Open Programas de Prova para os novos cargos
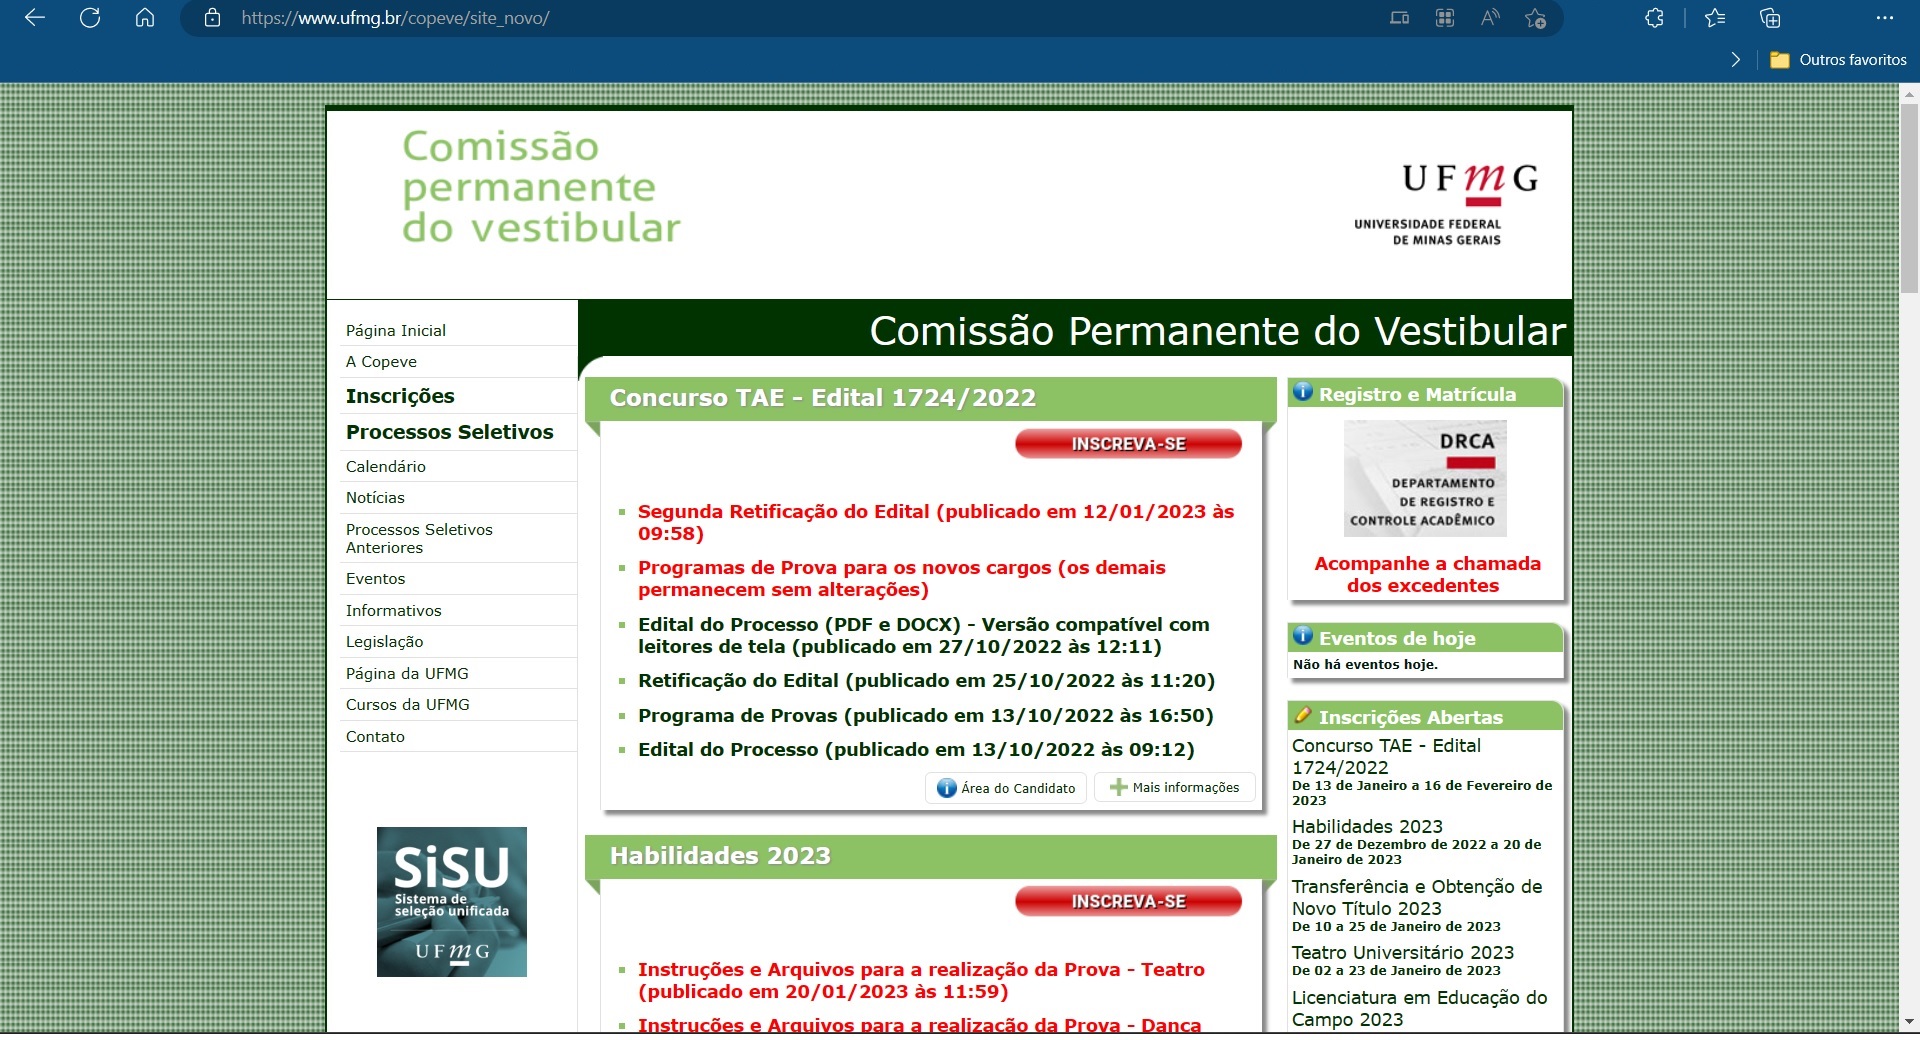This screenshot has height=1040, width=1920. click(902, 579)
